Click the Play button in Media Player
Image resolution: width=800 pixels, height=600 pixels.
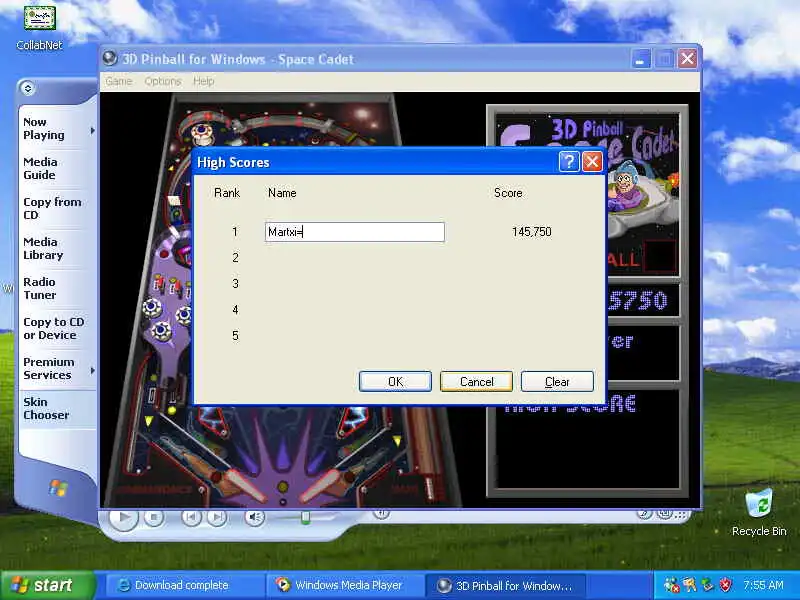click(x=123, y=517)
